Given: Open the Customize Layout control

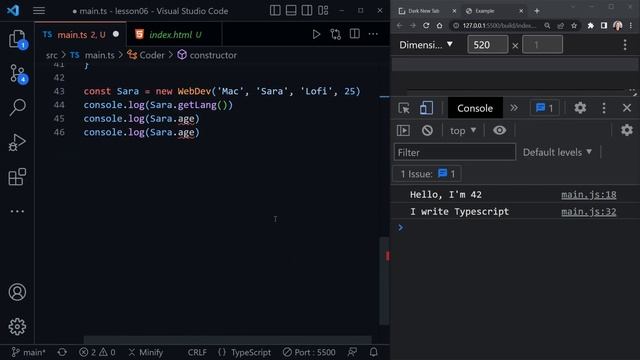Looking at the screenshot, I should (x=323, y=11).
